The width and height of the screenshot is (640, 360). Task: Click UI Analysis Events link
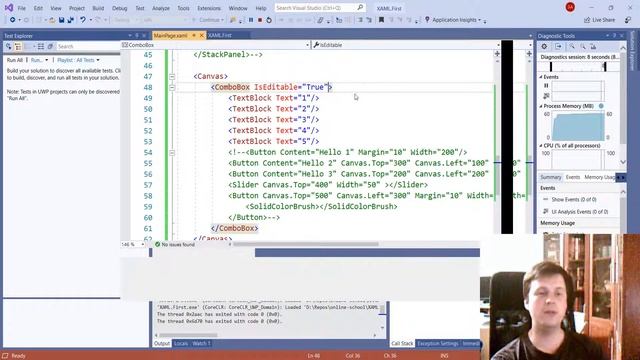[580, 211]
